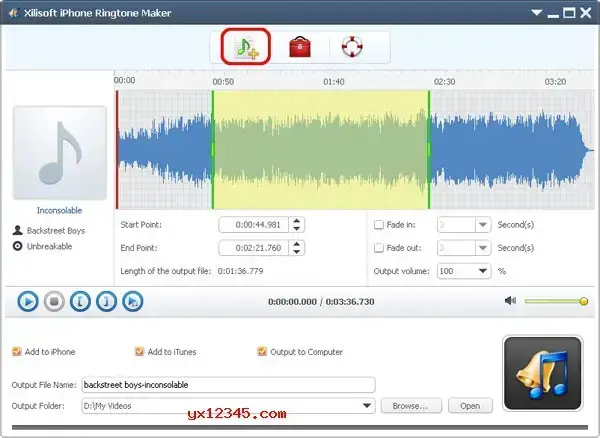
Task: Enable the Fade in checkbox
Action: [x=378, y=225]
